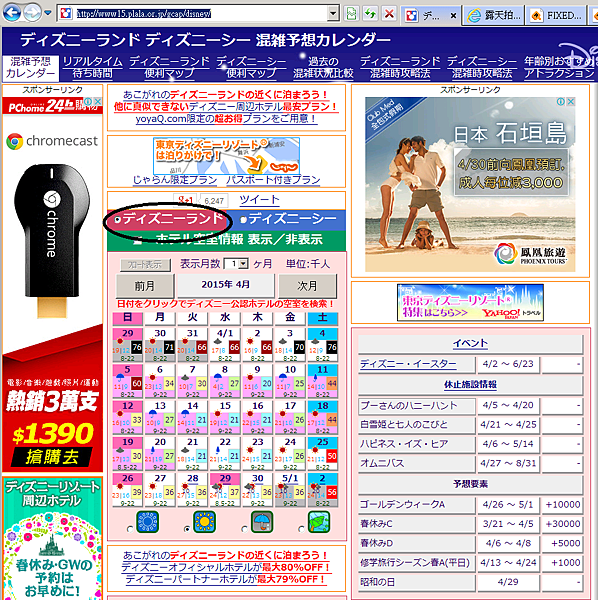Close the current Disney calendar tab
The image size is (598, 600).
click(x=453, y=16)
